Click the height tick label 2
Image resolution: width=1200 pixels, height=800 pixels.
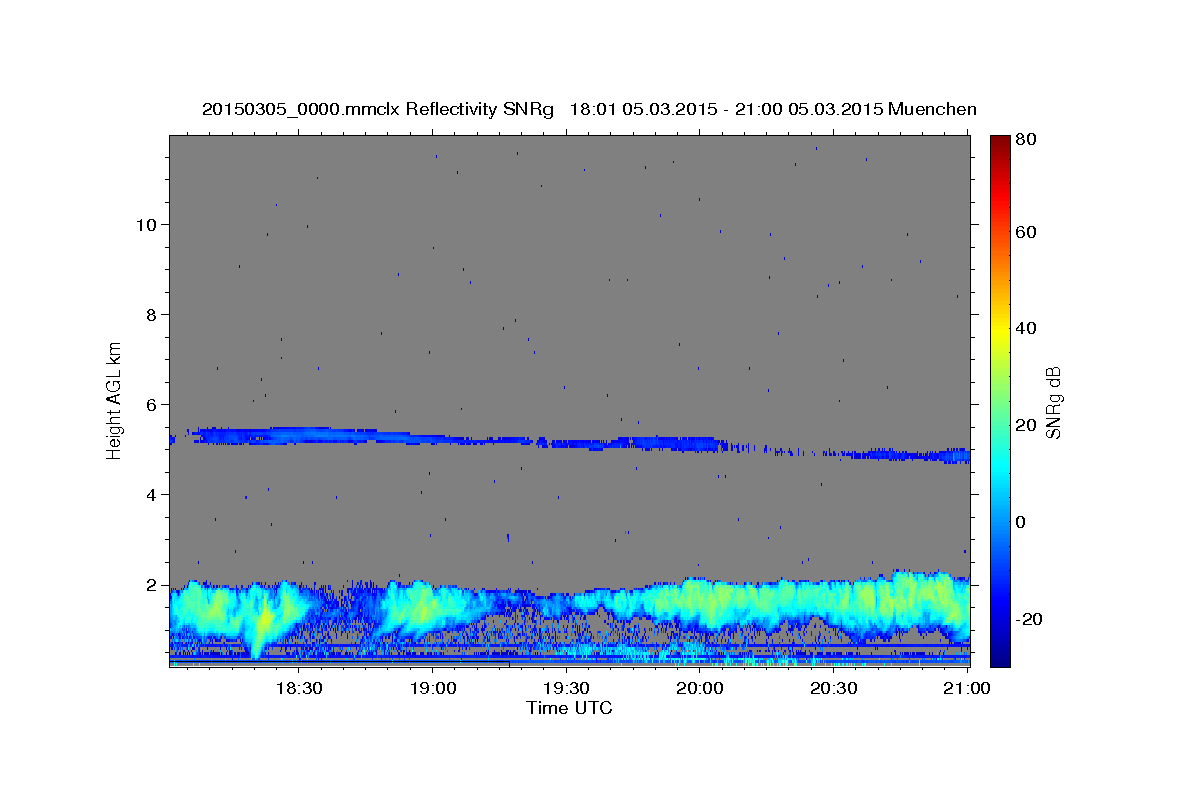(x=153, y=584)
